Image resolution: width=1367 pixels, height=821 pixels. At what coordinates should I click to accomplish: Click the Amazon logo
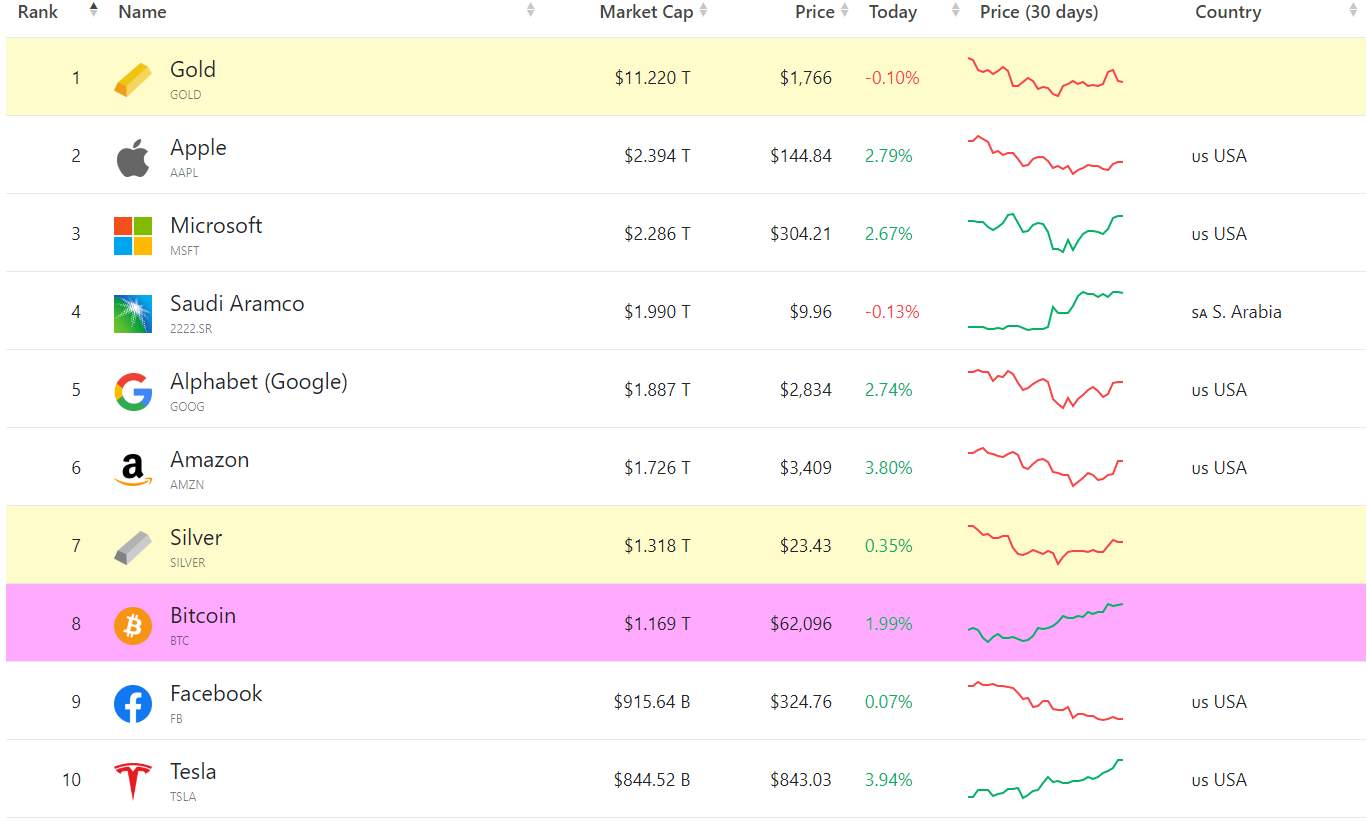tap(133, 470)
